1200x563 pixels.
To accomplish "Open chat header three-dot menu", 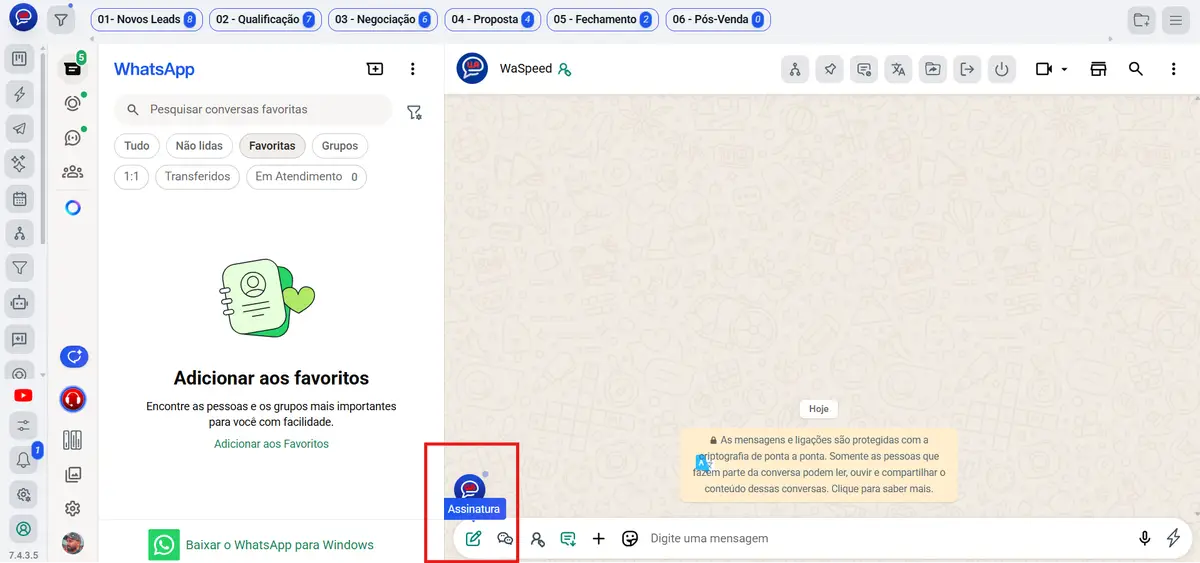I will point(1174,69).
